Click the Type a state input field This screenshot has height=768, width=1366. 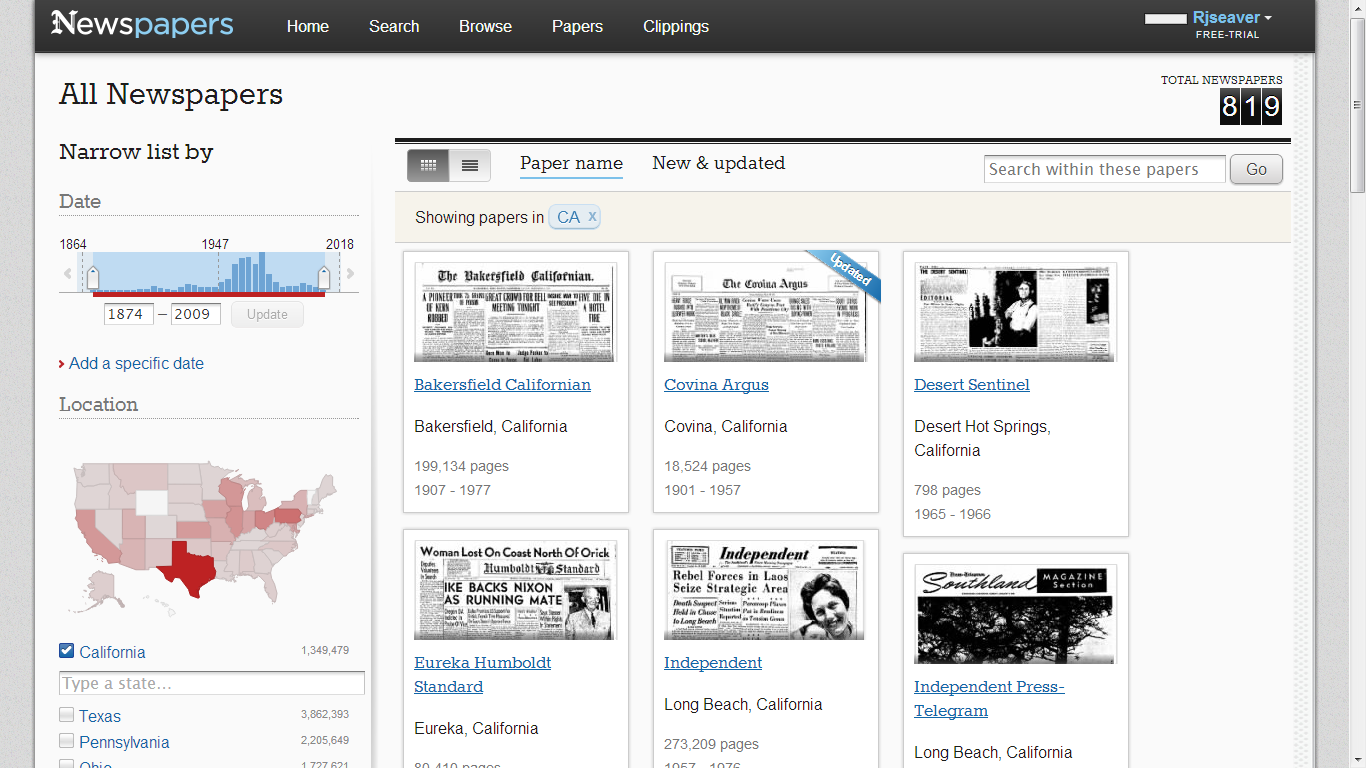click(211, 683)
